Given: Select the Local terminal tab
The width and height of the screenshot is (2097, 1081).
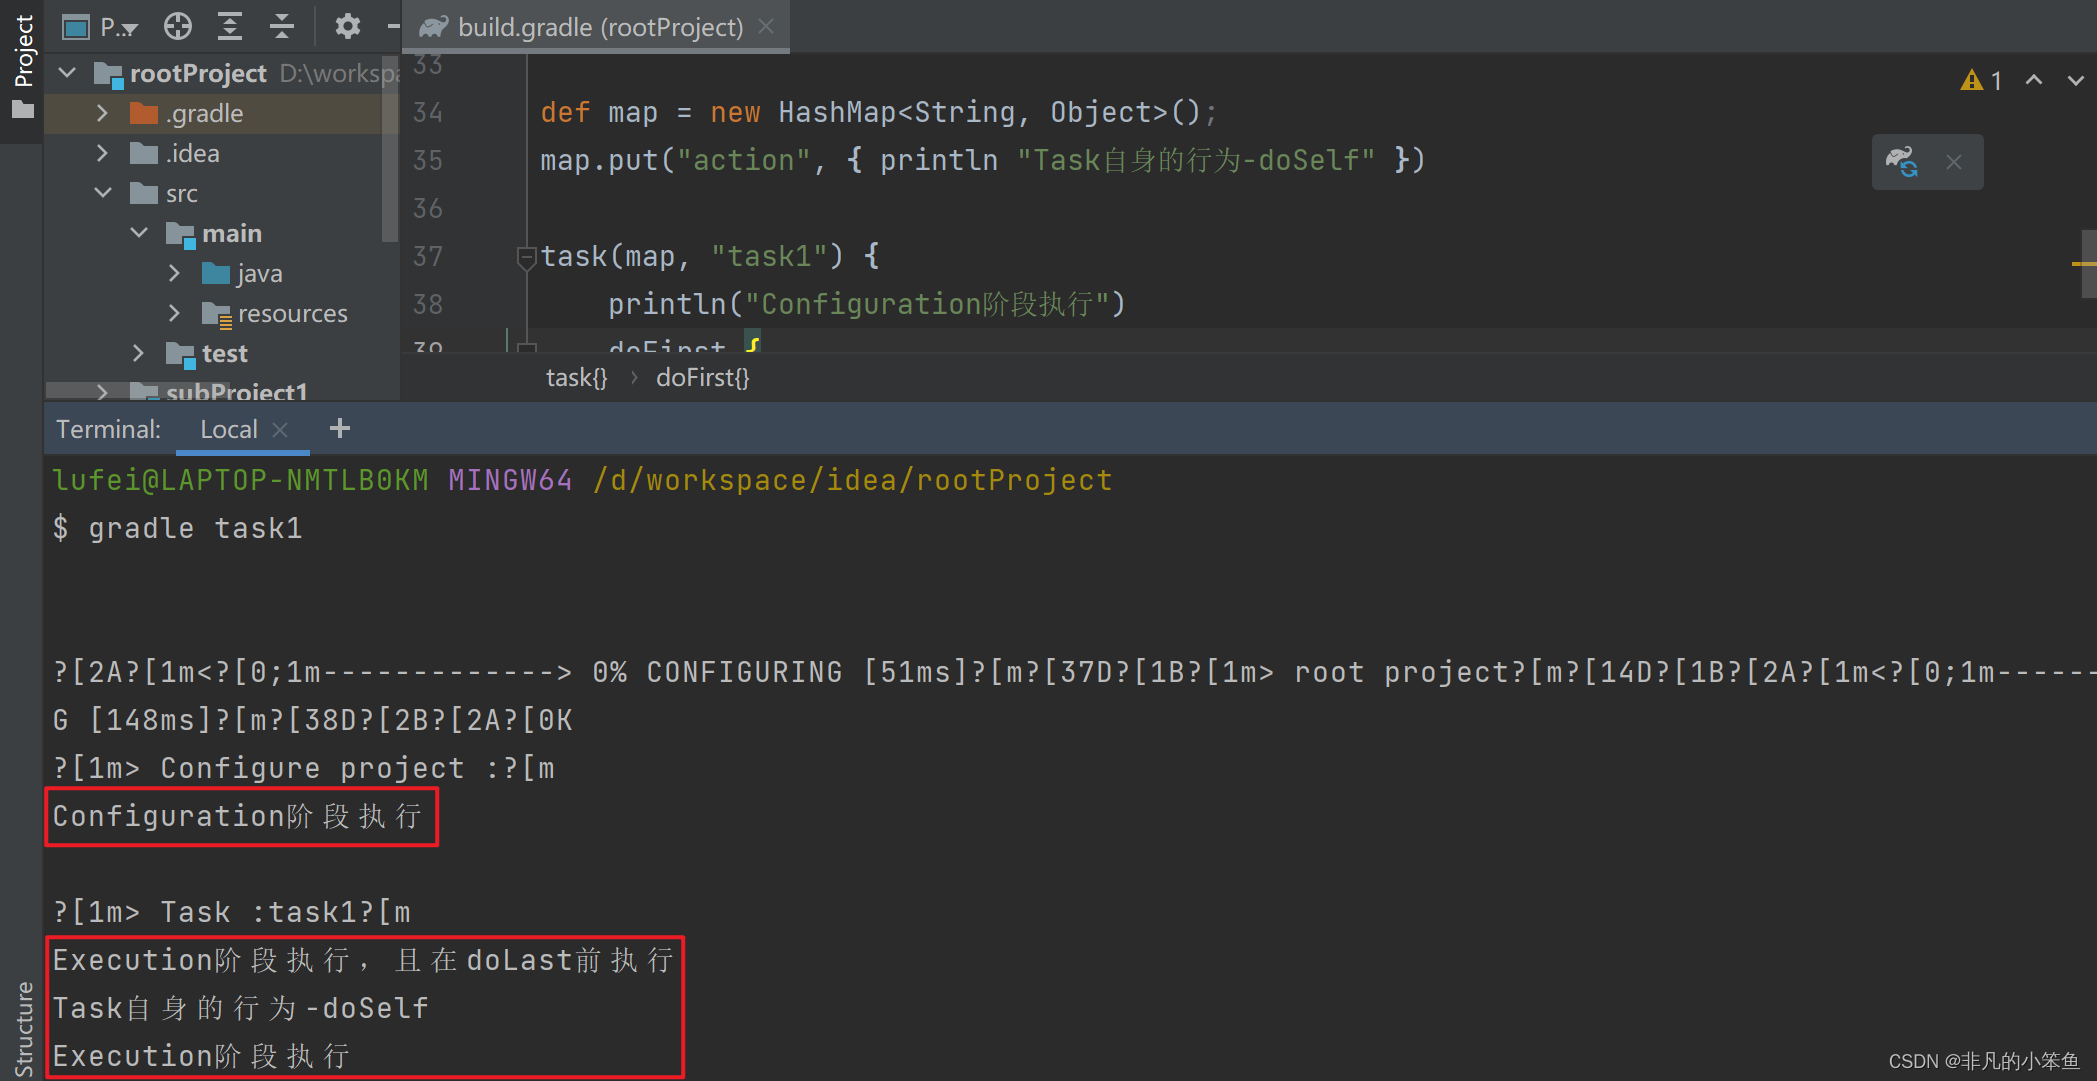Looking at the screenshot, I should coord(228,429).
